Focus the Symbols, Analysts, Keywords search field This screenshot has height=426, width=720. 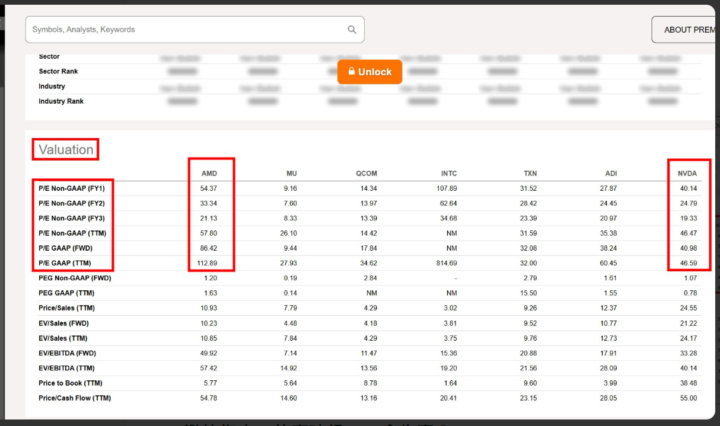[x=195, y=29]
